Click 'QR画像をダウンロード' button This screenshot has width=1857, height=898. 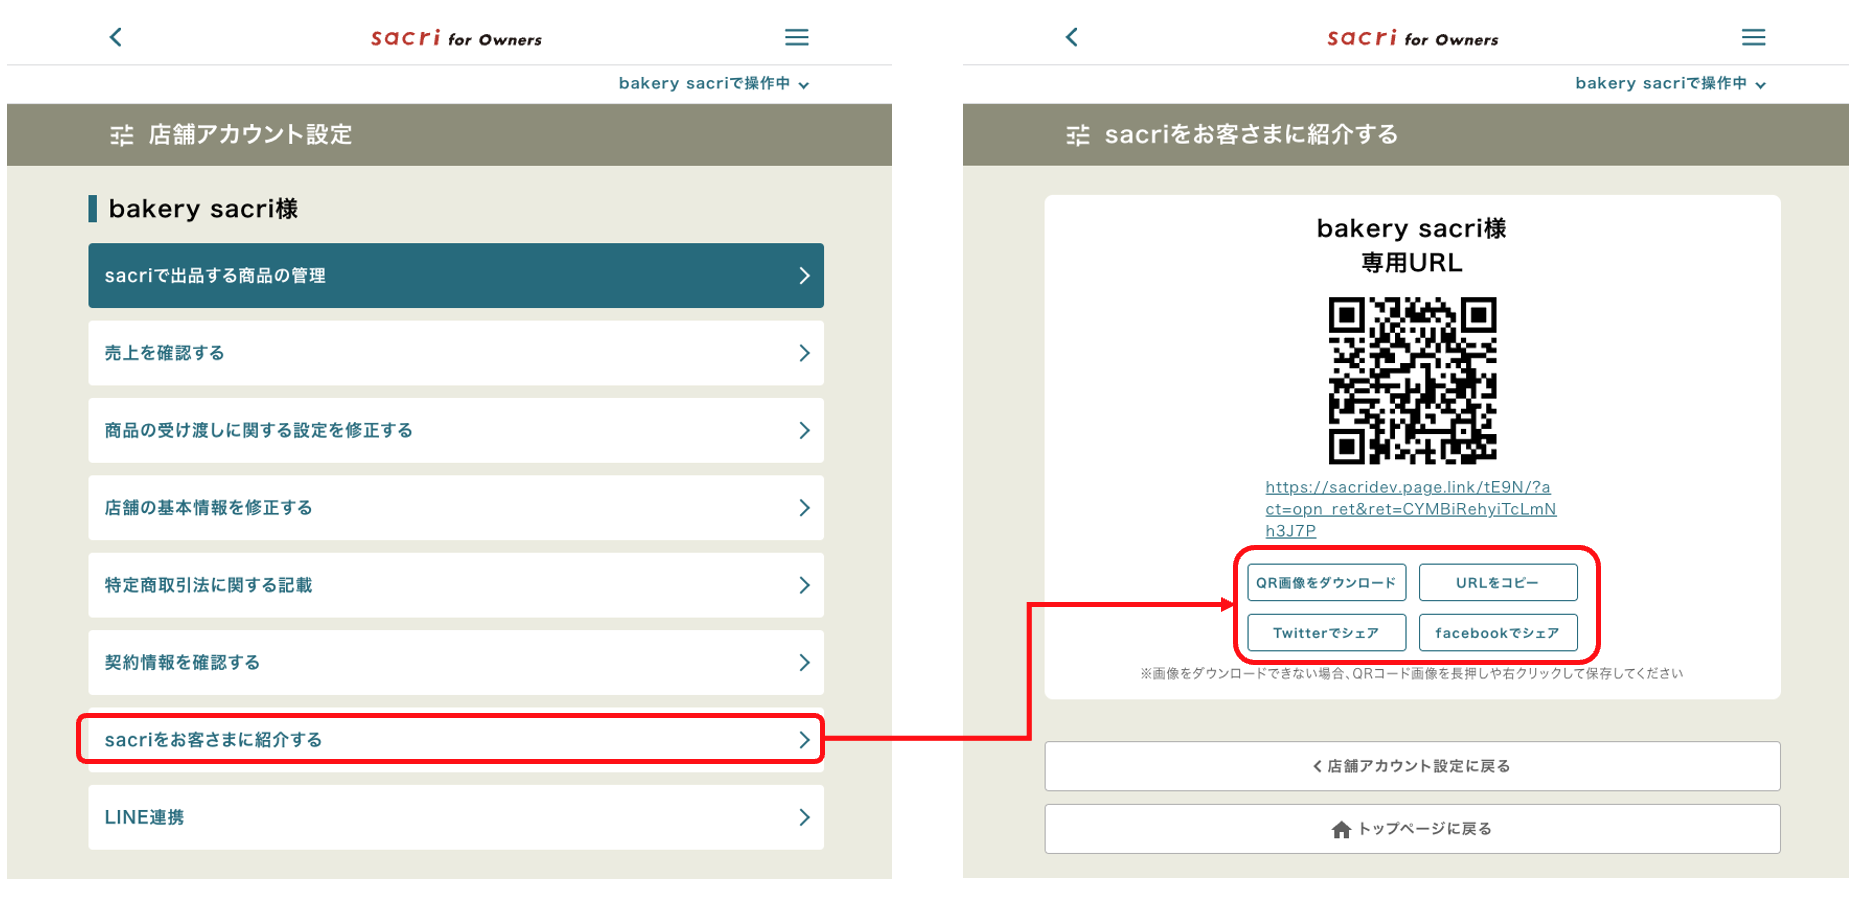(1326, 582)
